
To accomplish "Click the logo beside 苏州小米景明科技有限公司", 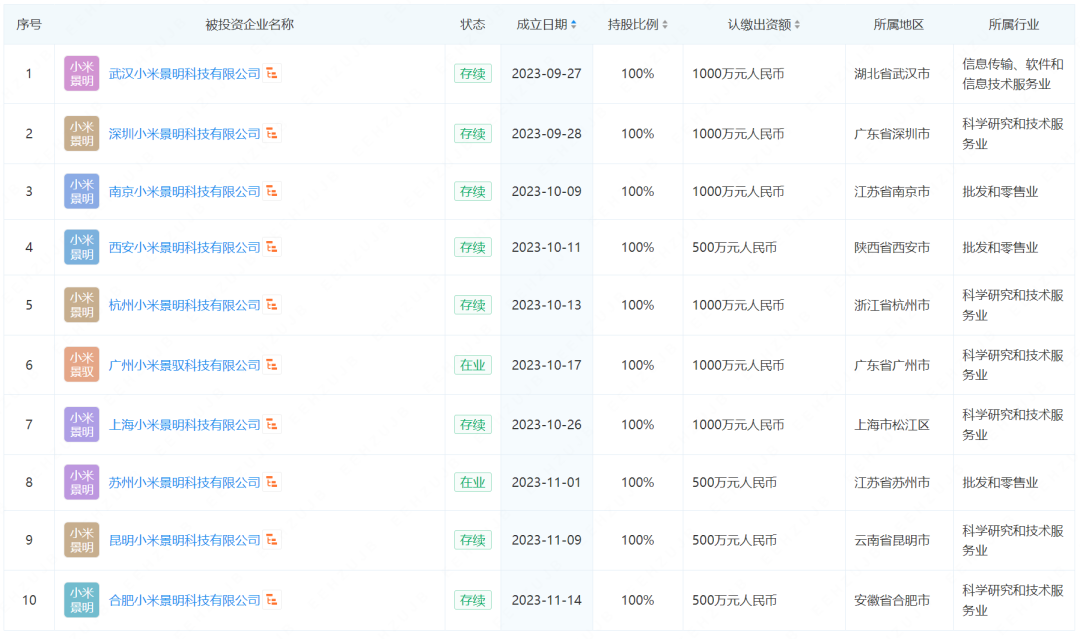I will click(81, 483).
